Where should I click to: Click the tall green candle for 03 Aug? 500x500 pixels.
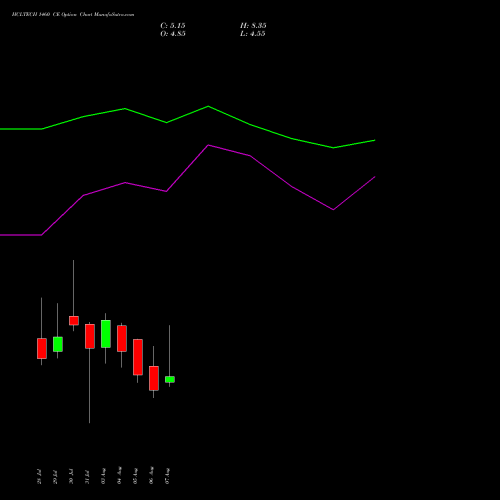coord(106,334)
